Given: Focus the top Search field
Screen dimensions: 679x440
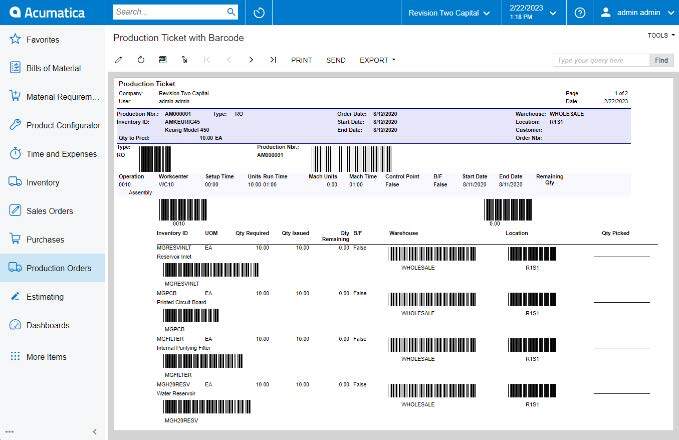Looking at the screenshot, I should 170,12.
